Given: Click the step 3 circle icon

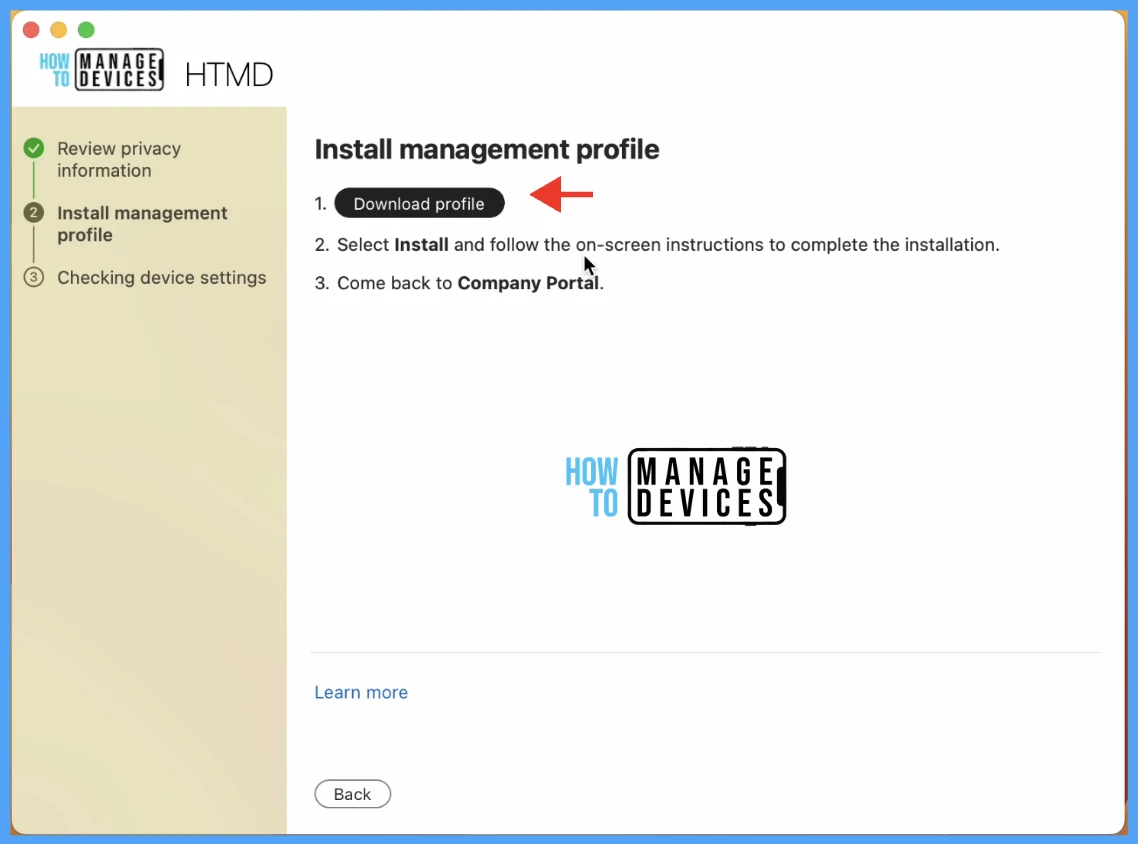Looking at the screenshot, I should click(x=33, y=277).
